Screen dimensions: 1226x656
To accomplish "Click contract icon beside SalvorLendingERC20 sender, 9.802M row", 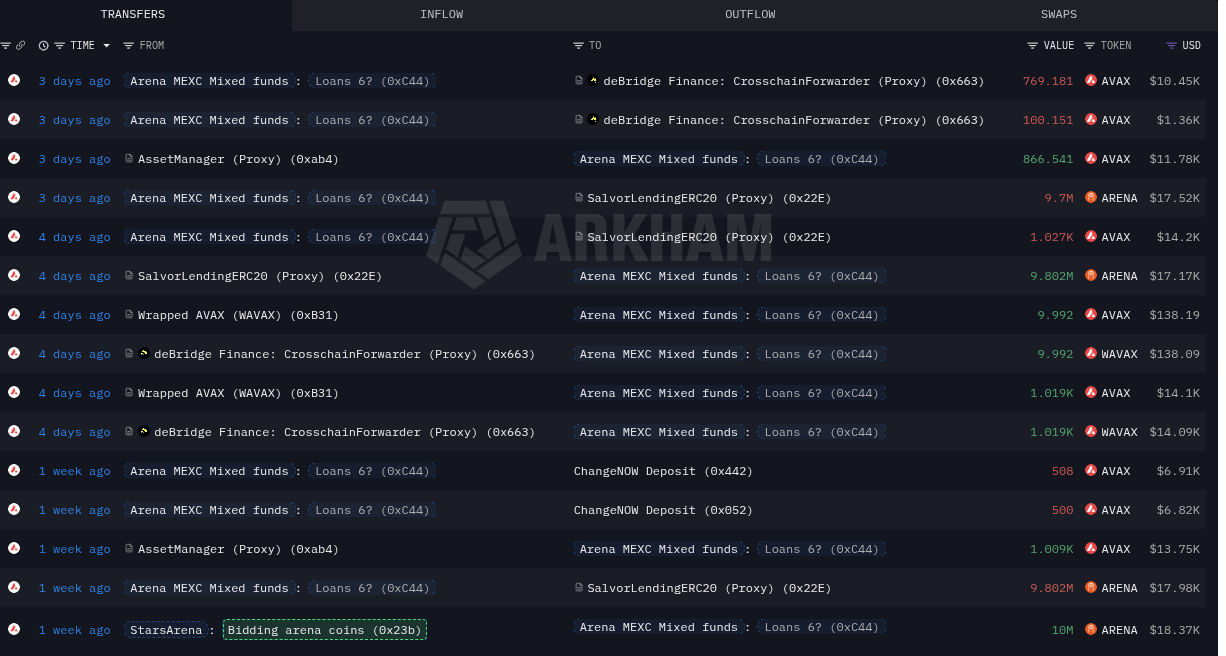I will [129, 276].
